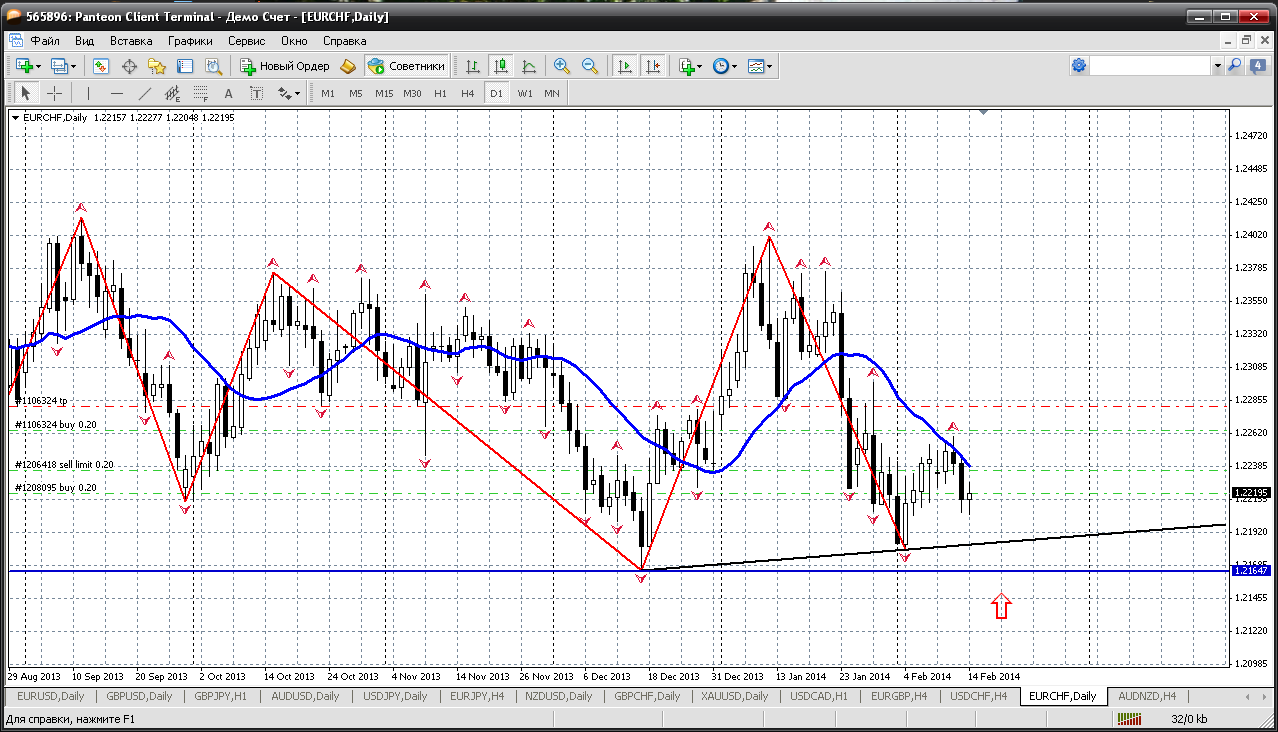Screen dimensions: 1278x732
Task: Switch to the XAUUSD,Daily chart tab
Action: [734, 696]
